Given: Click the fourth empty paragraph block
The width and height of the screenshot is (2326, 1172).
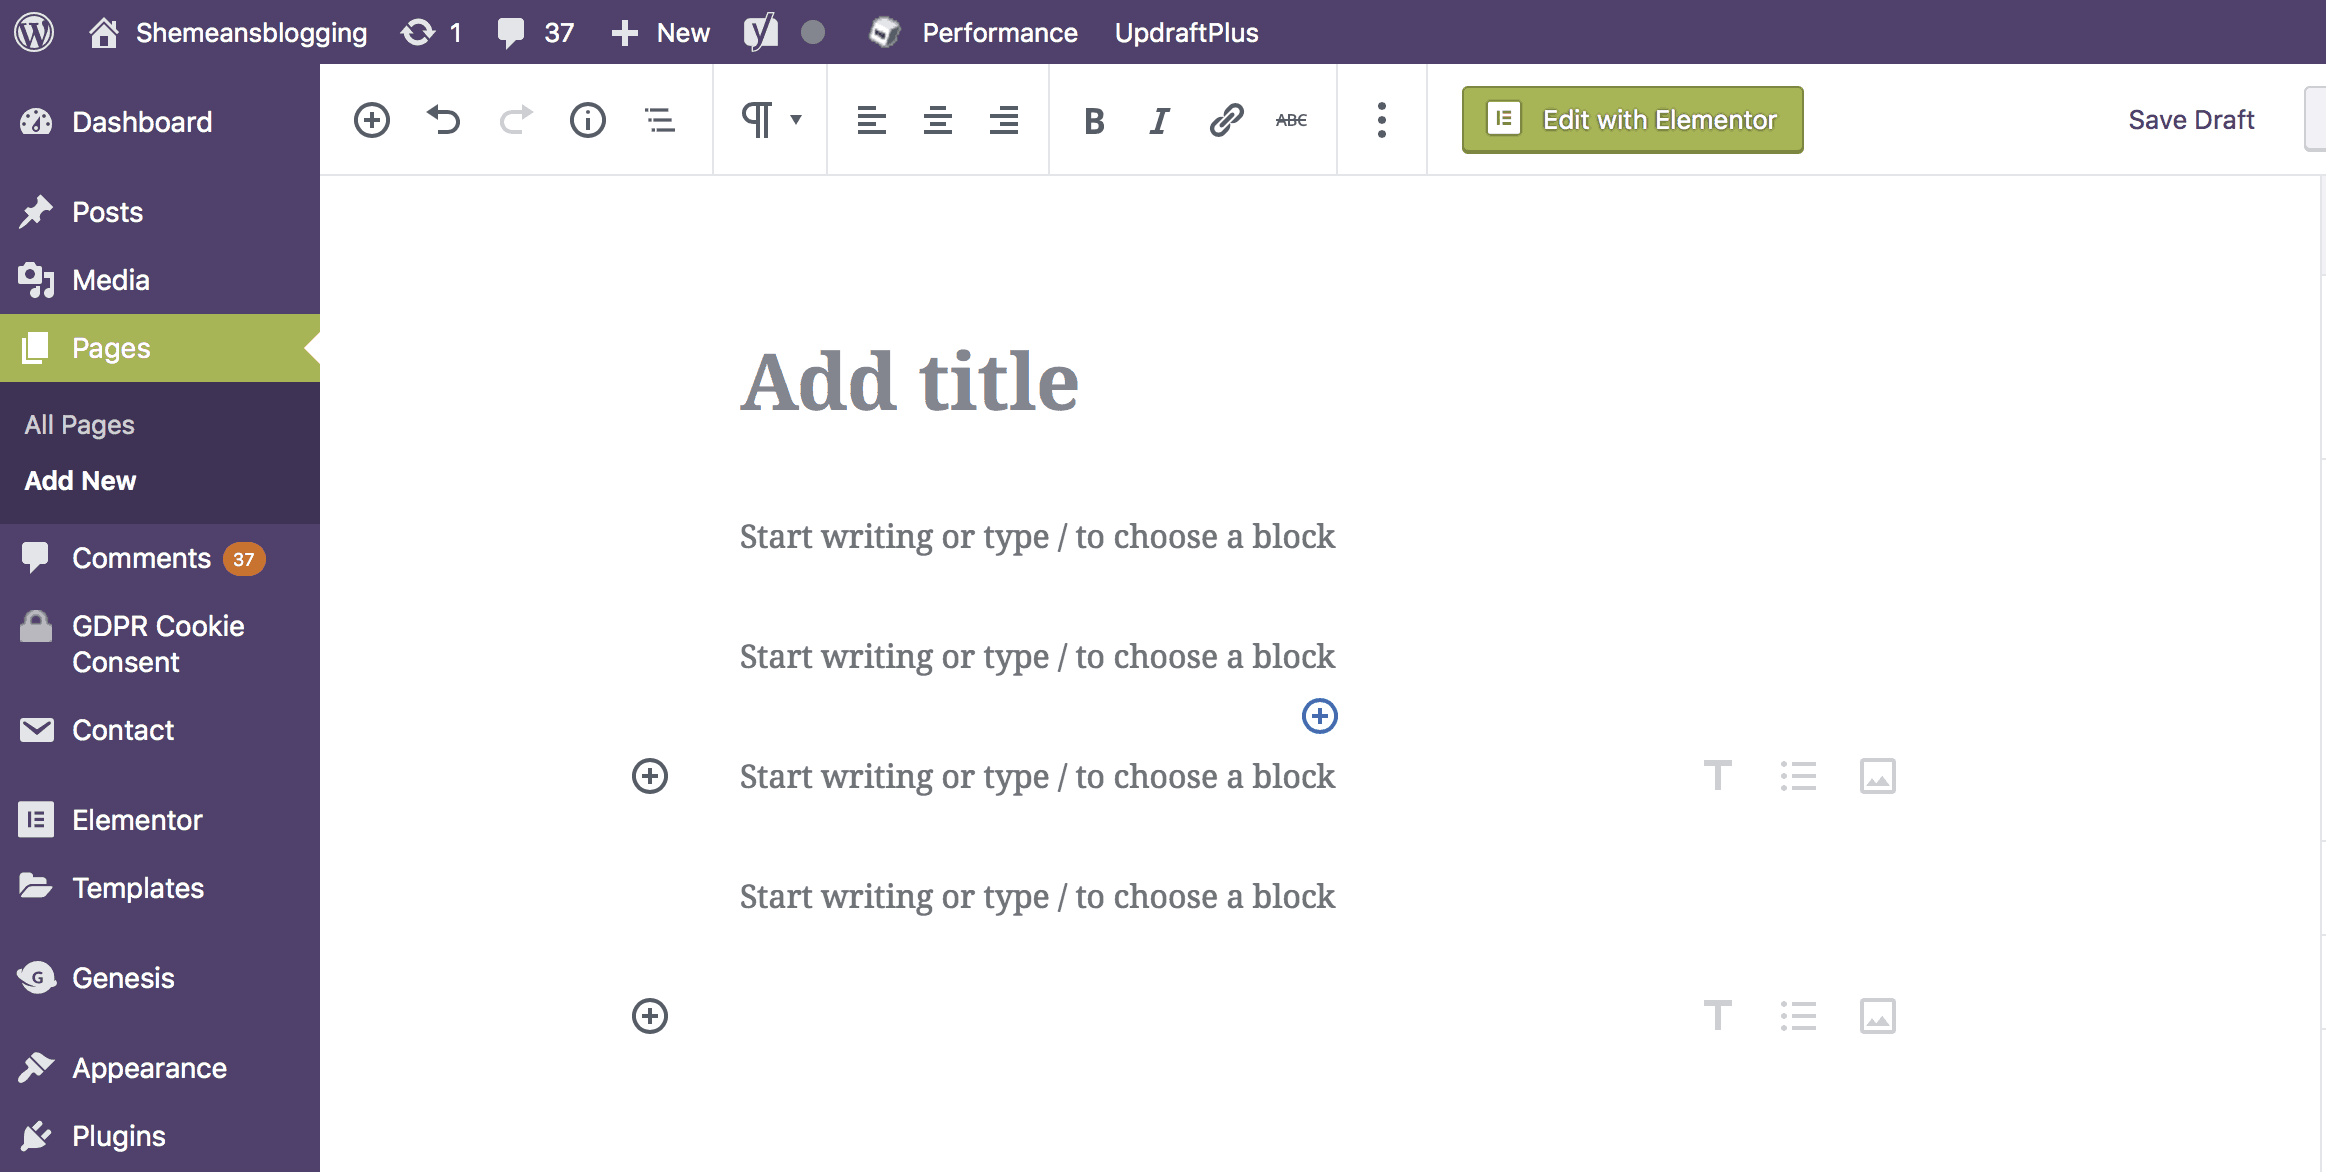Looking at the screenshot, I should [x=1319, y=896].
